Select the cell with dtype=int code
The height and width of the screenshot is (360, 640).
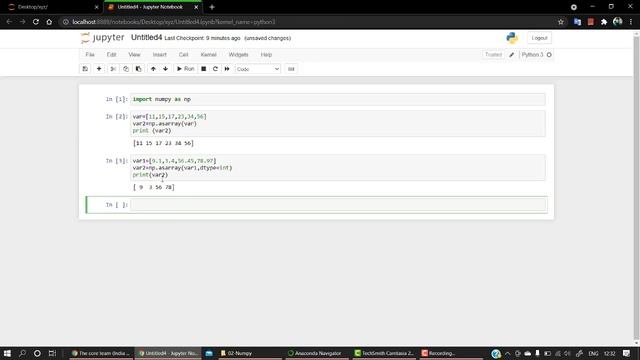point(338,168)
